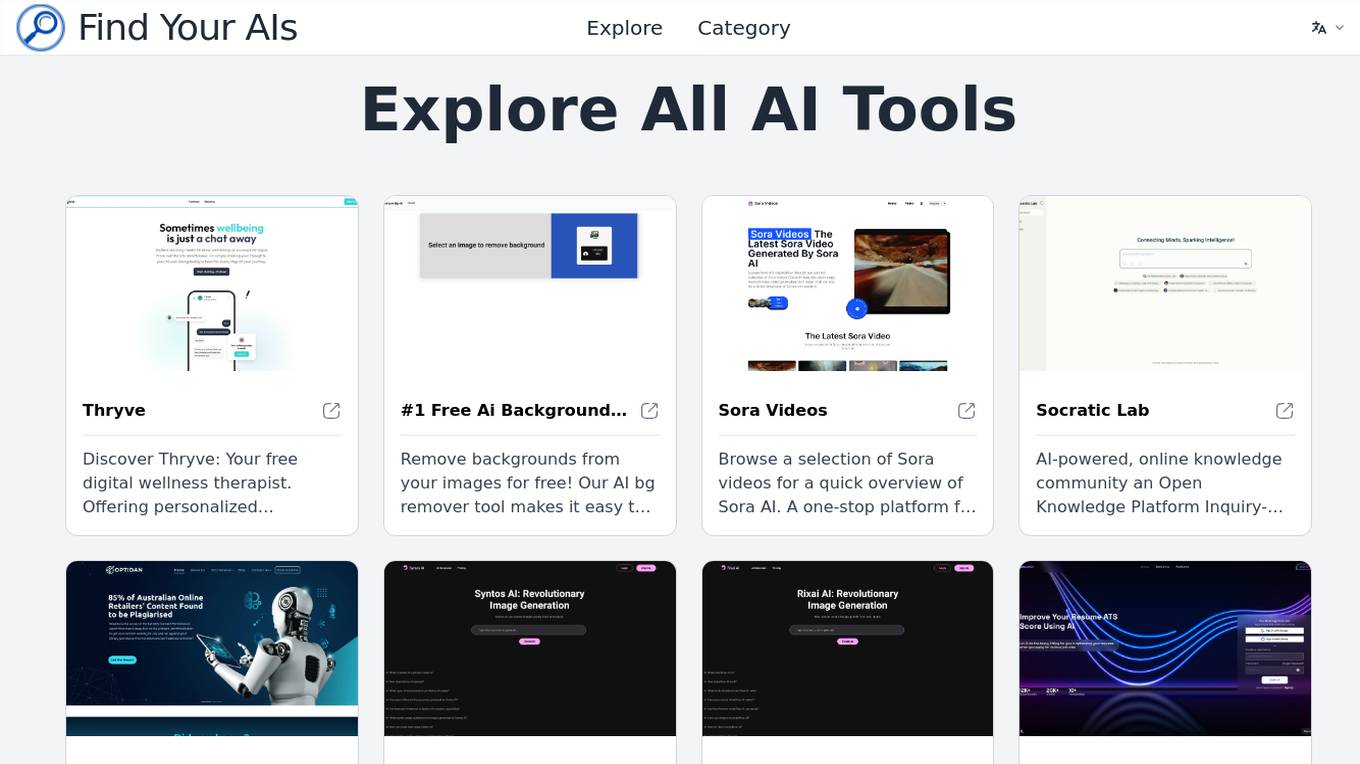1360x764 pixels.
Task: Open the Category menu item
Action: [x=744, y=28]
